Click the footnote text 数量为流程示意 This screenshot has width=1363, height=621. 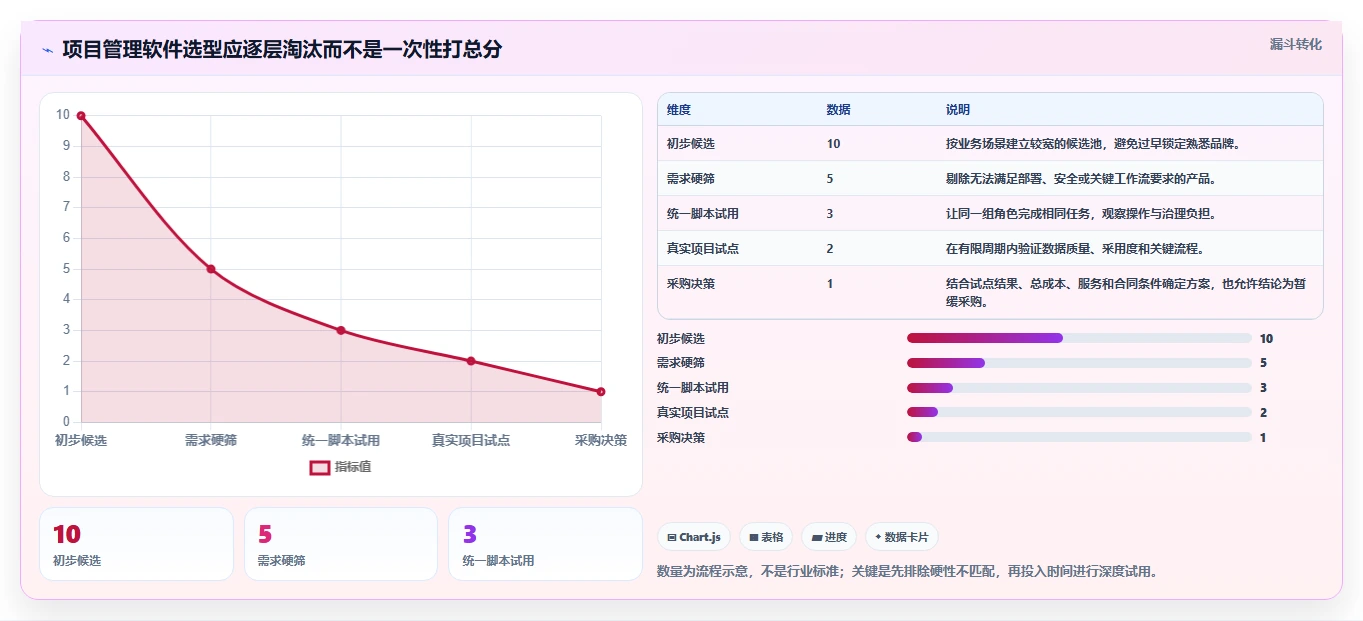point(907,572)
